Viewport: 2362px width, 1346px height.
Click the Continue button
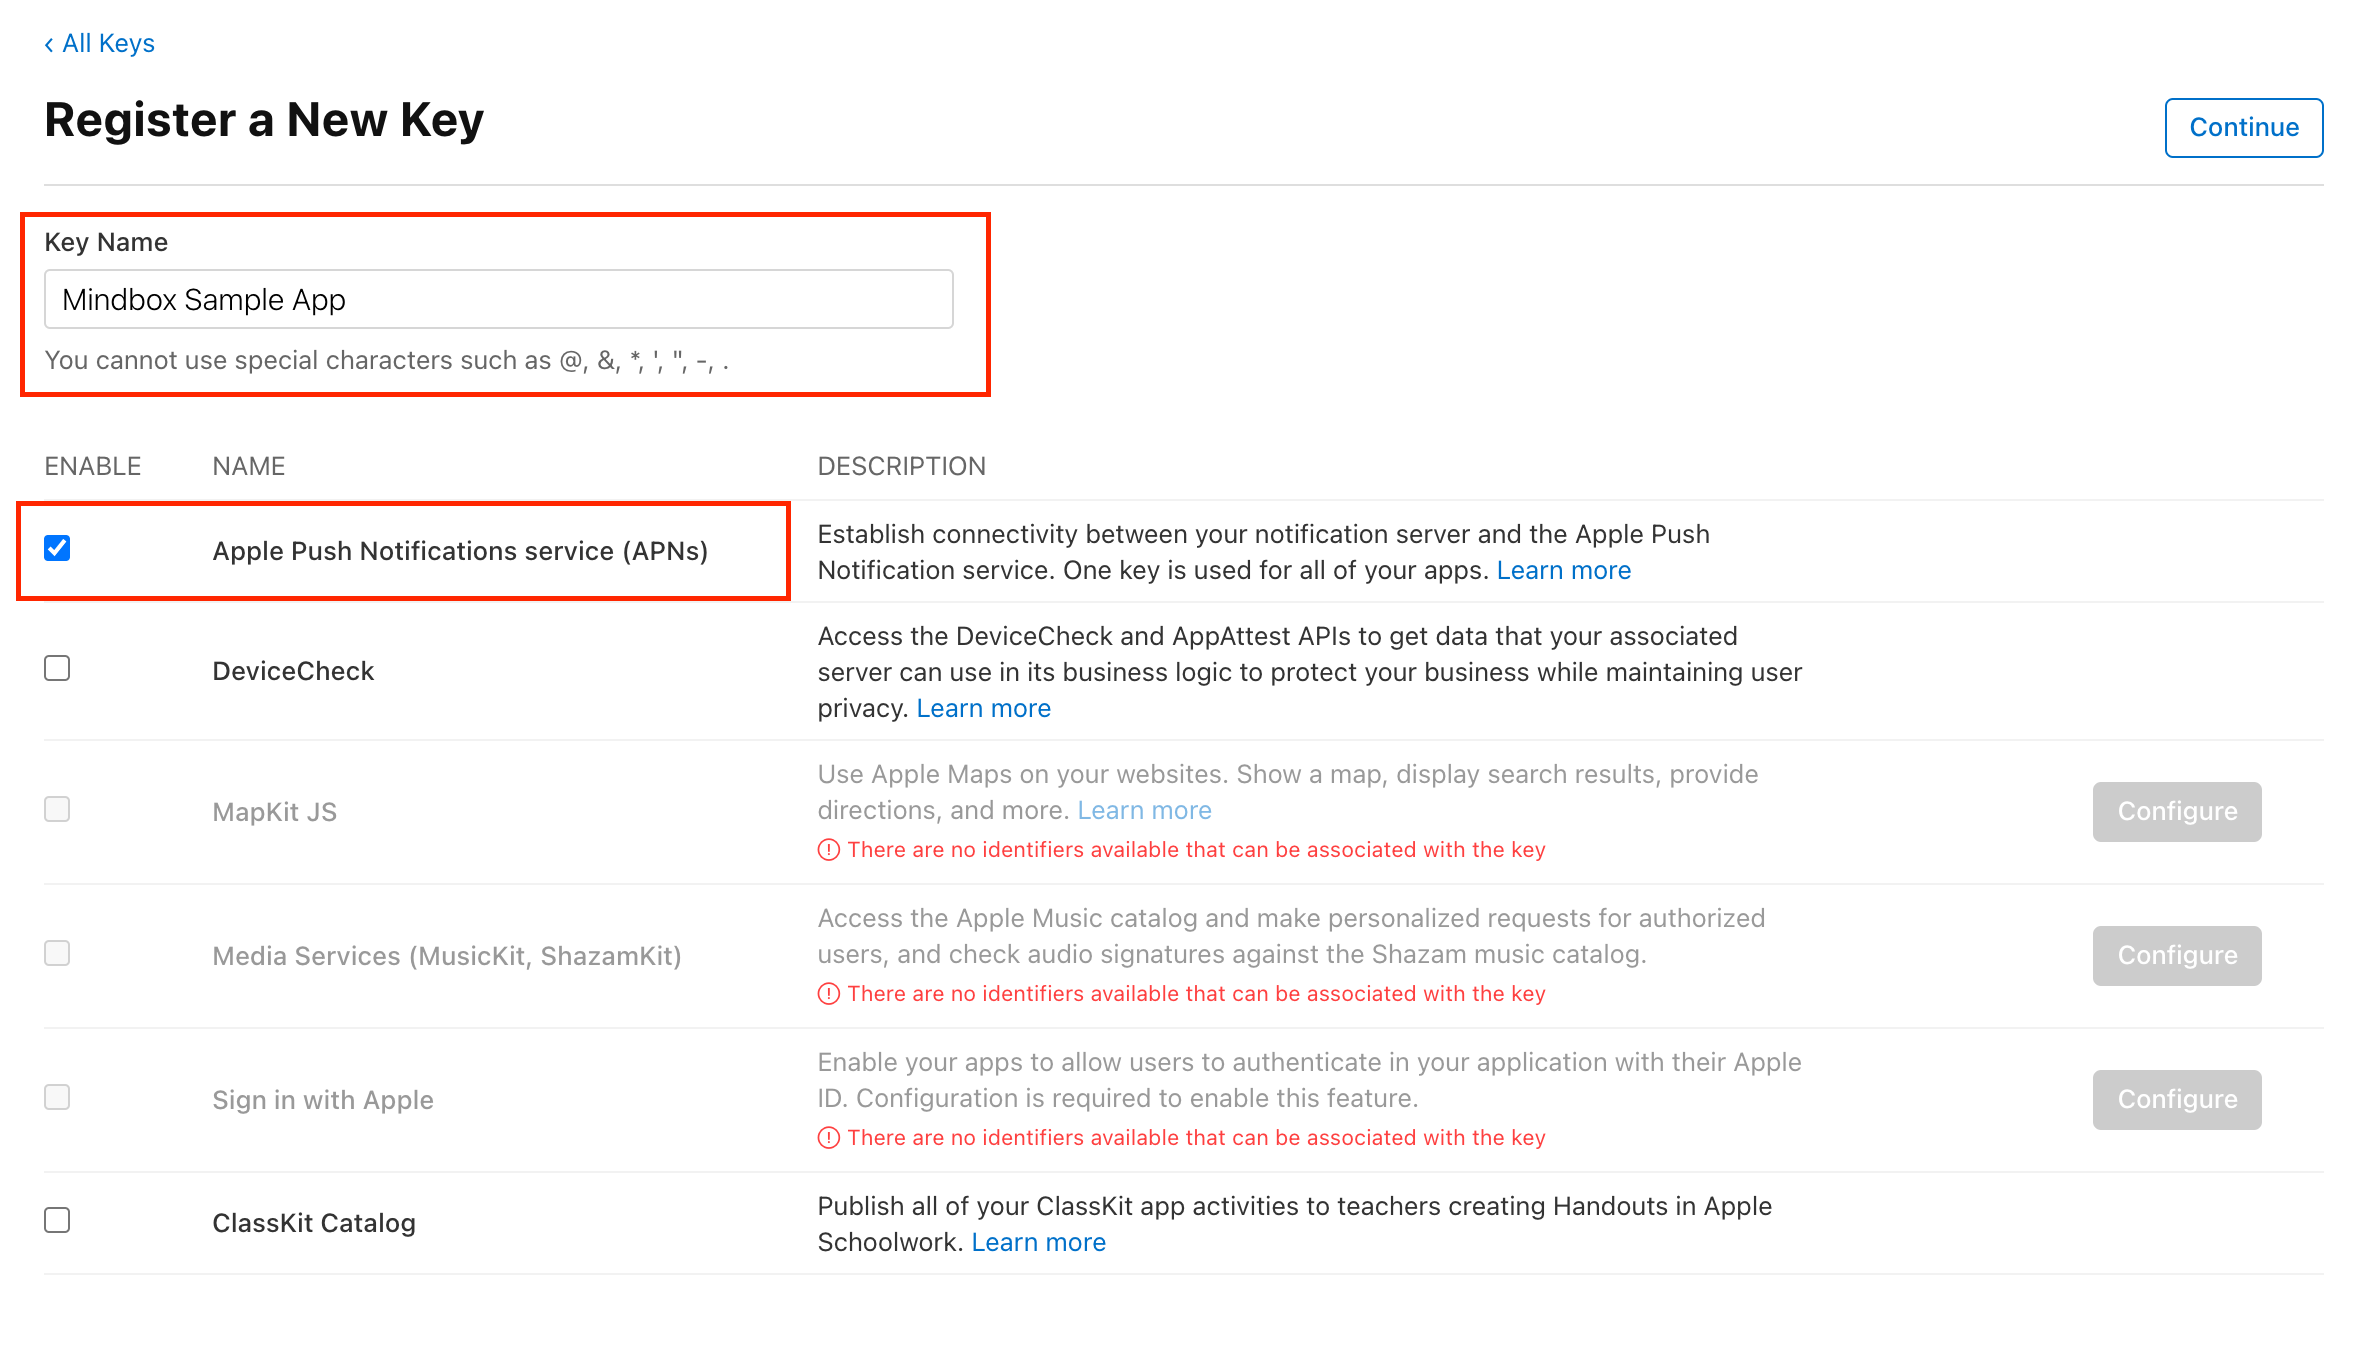point(2243,127)
